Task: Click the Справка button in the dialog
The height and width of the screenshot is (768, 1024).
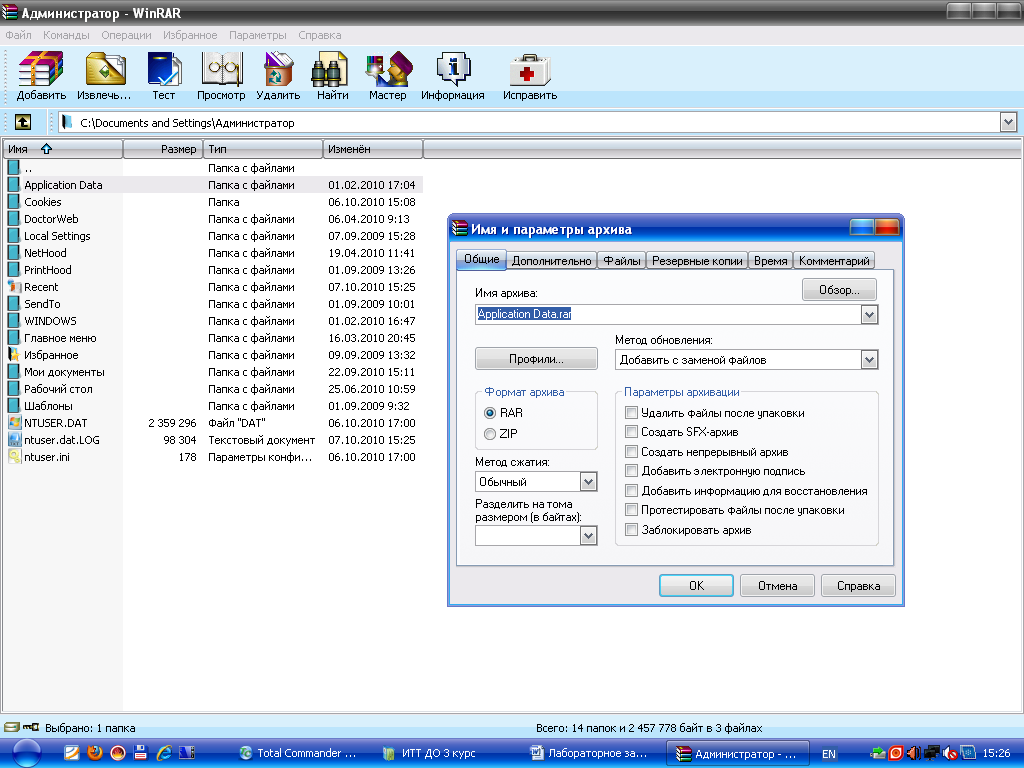Action: (x=858, y=586)
